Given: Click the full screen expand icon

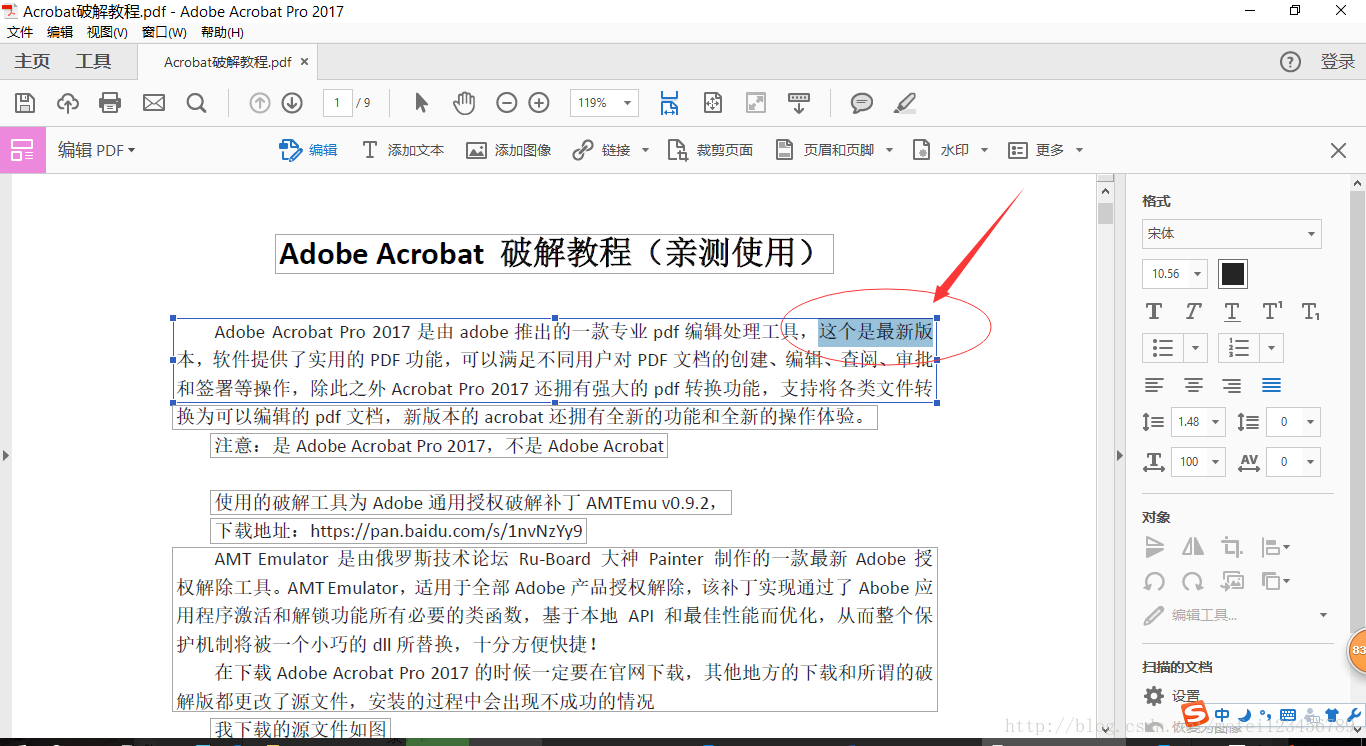Looking at the screenshot, I should pos(755,103).
